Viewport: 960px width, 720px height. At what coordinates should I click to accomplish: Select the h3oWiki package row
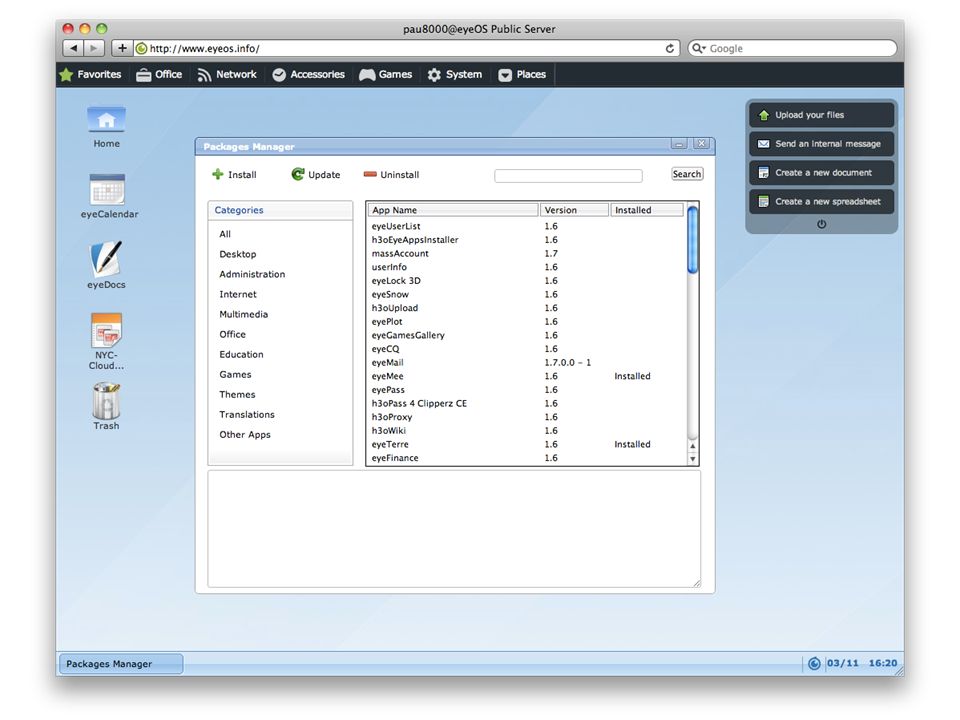[x=527, y=431]
